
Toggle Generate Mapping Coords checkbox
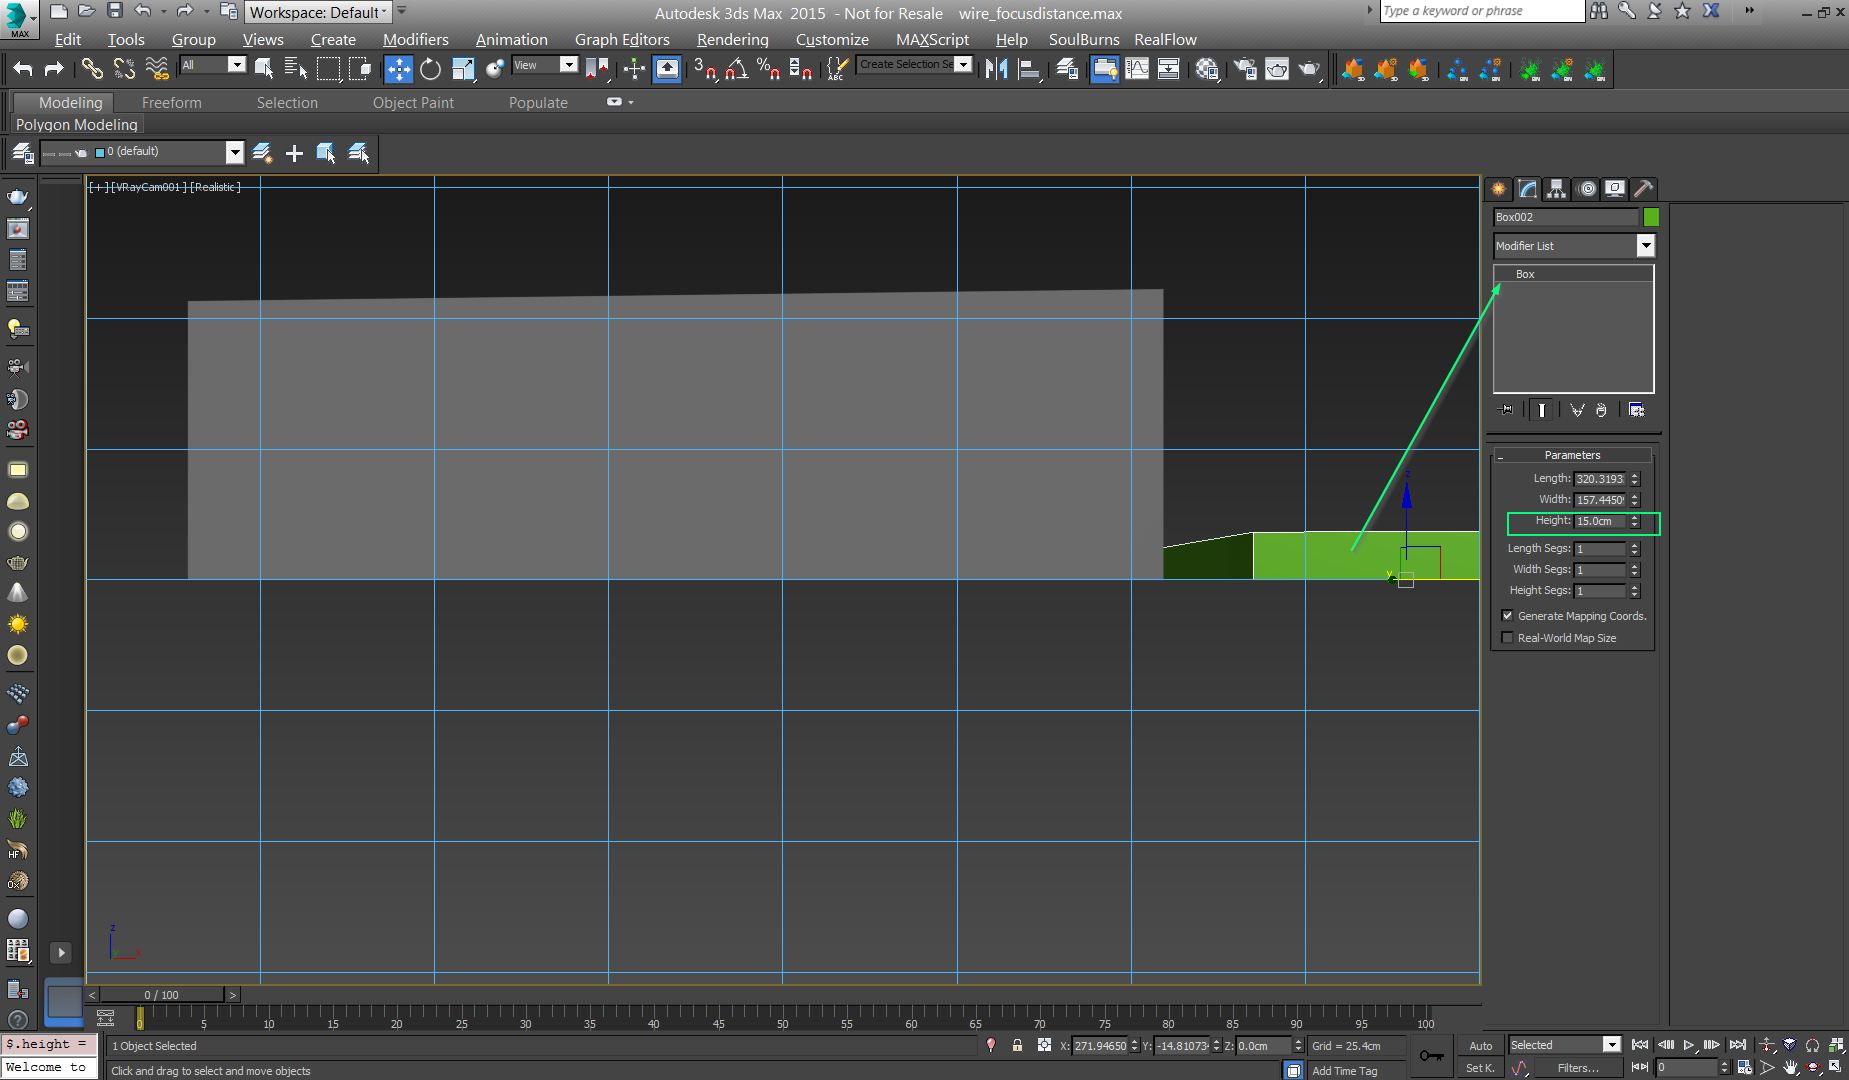(x=1507, y=616)
